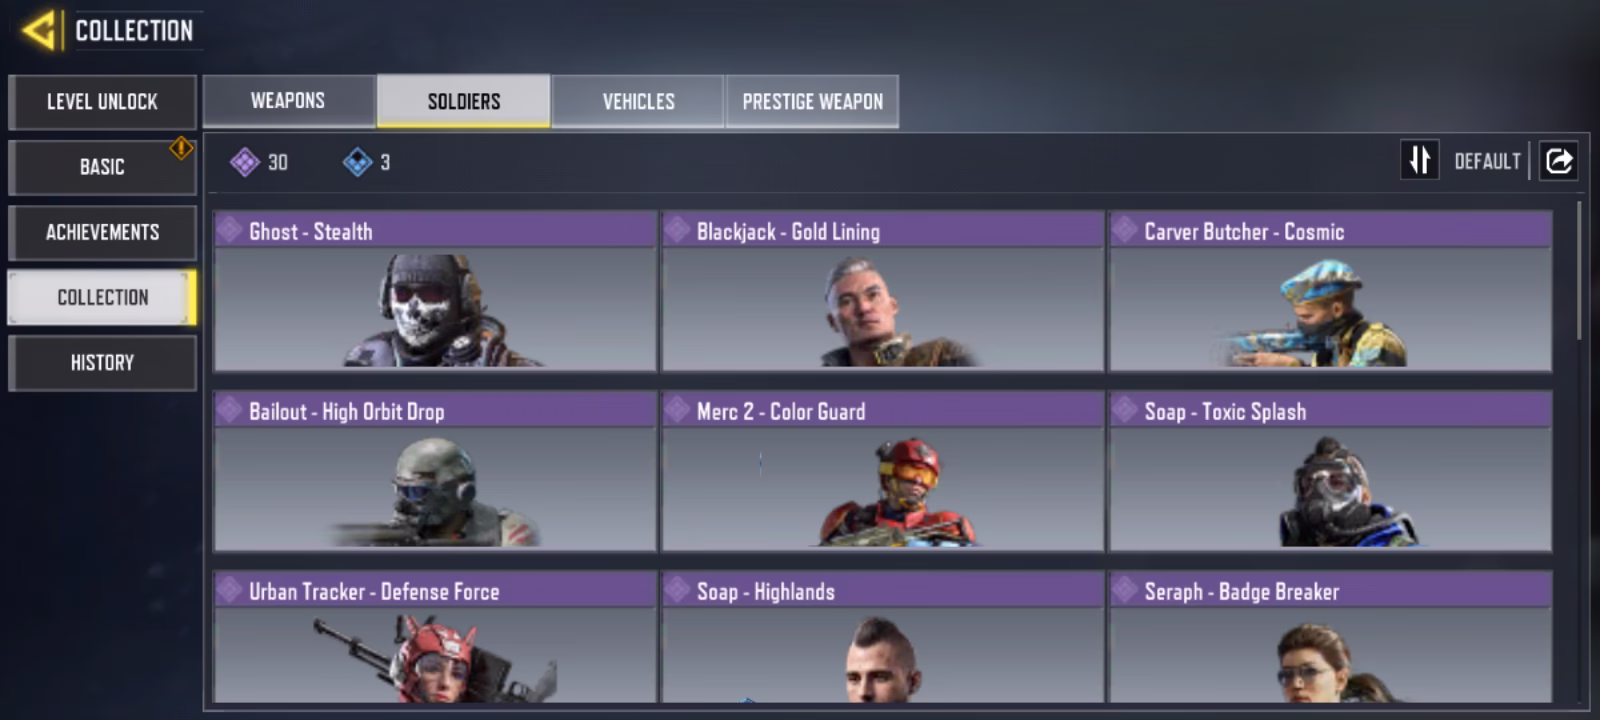Click the orange alert badge on Basic
1600x720 pixels.
coord(181,148)
